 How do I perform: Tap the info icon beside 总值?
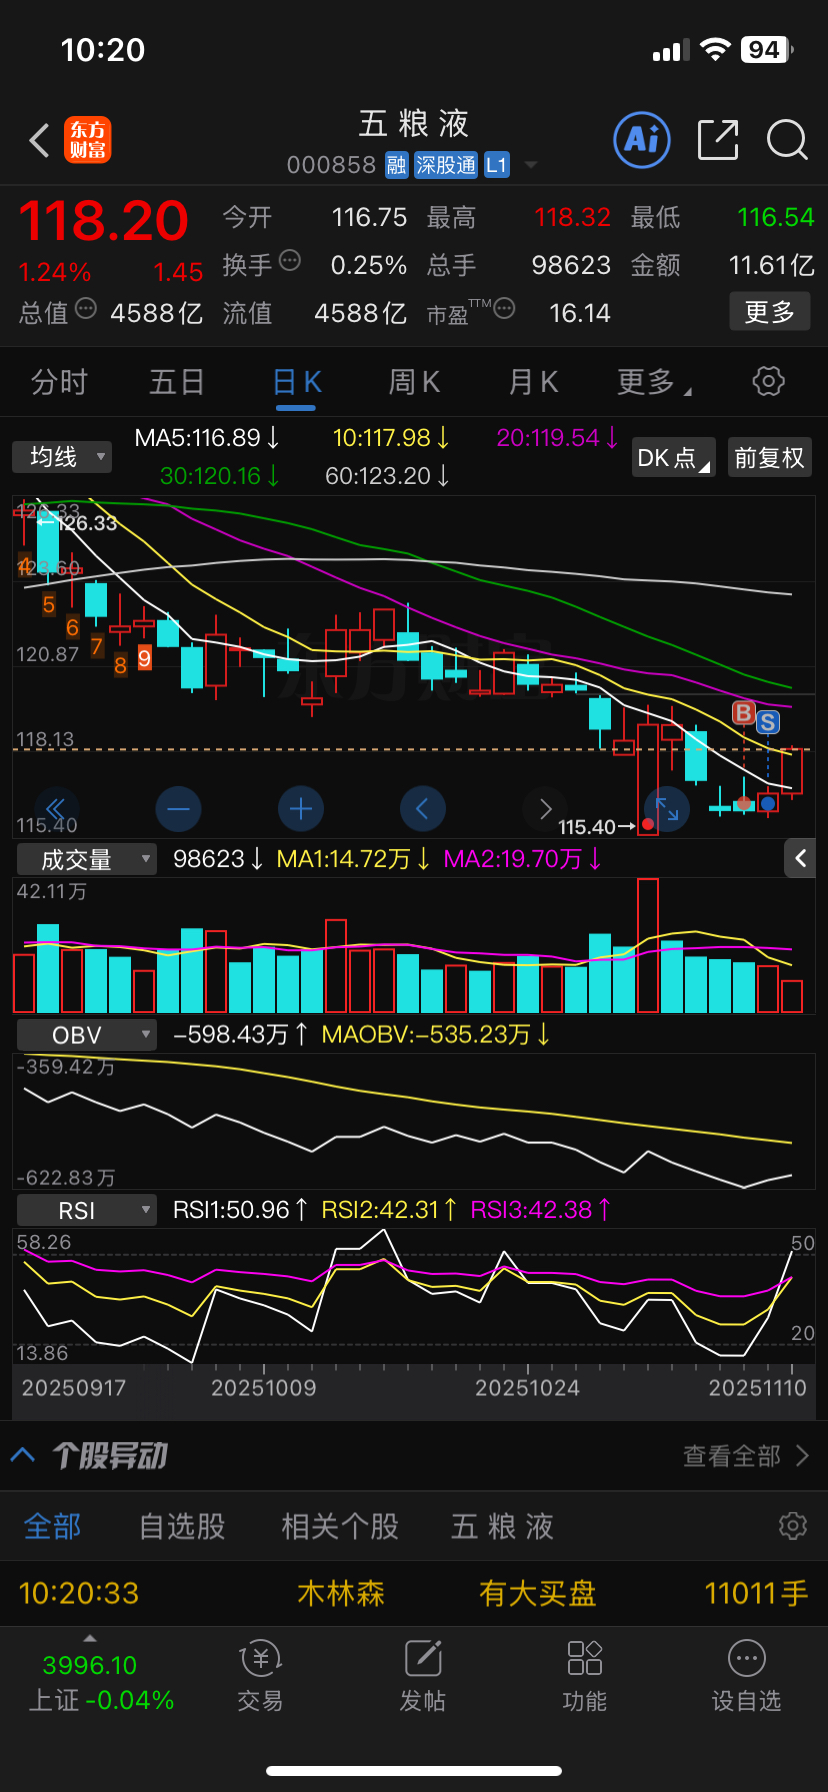[x=86, y=309]
